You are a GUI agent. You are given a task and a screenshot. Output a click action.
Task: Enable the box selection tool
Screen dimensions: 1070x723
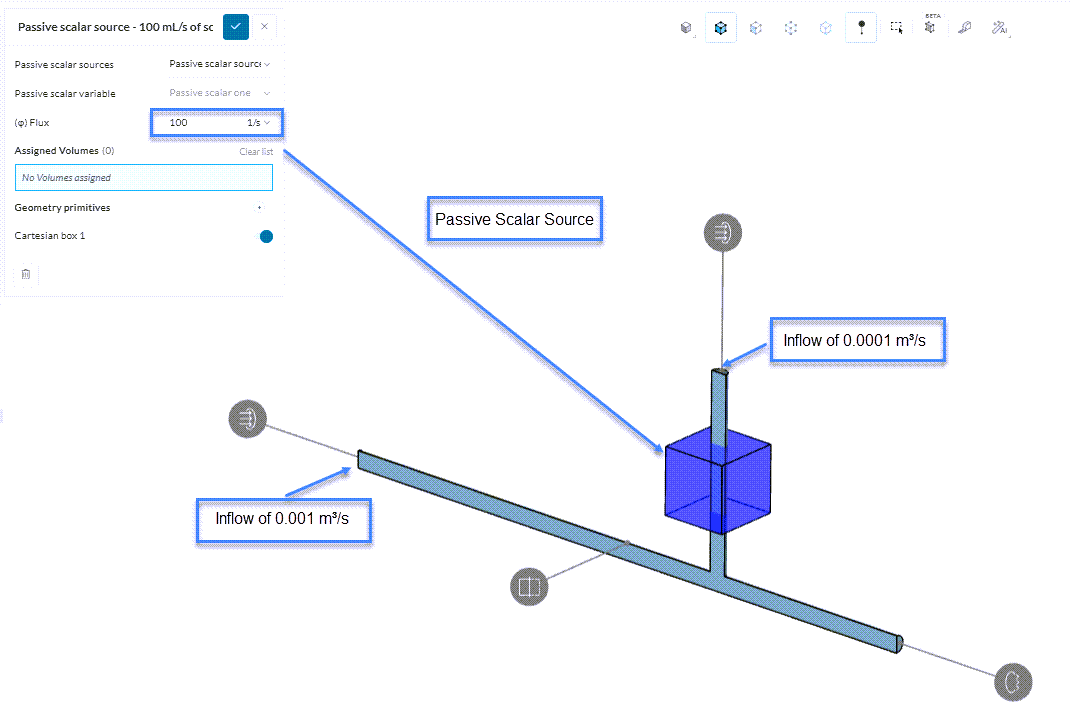coord(896,28)
